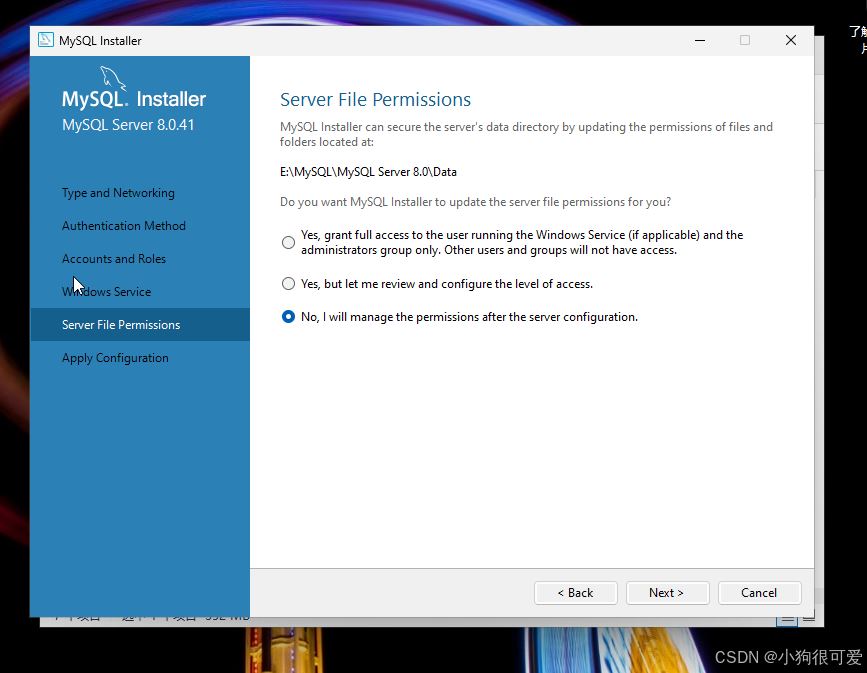Click the view toggle icon in background window

click(786, 620)
